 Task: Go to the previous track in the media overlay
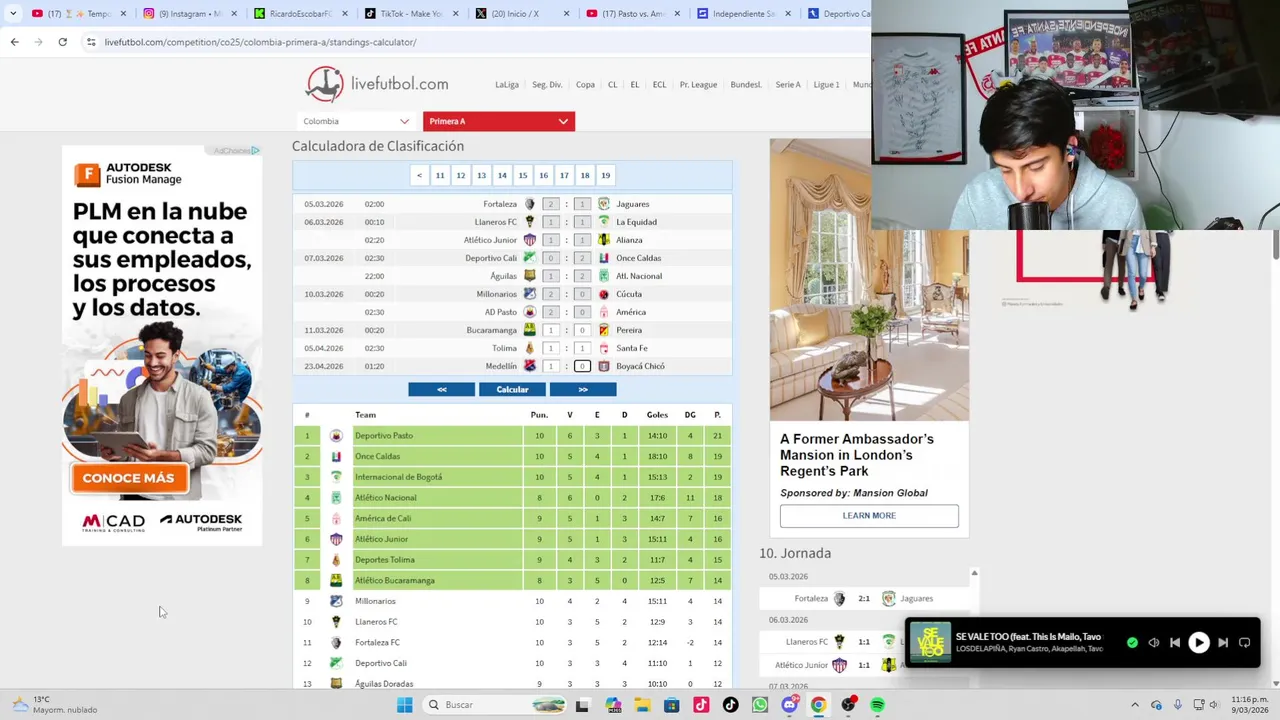click(1175, 643)
